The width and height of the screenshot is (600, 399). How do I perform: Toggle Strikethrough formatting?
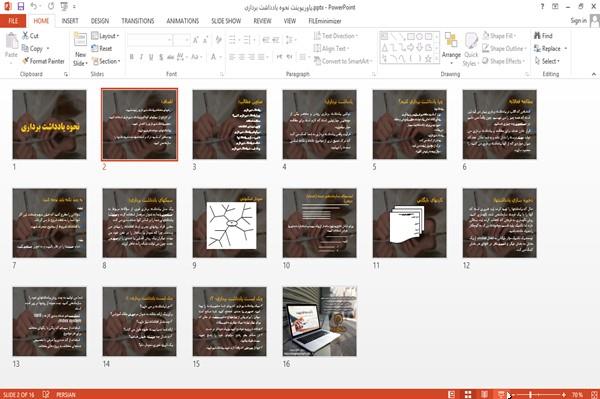pyautogui.click(x=170, y=57)
